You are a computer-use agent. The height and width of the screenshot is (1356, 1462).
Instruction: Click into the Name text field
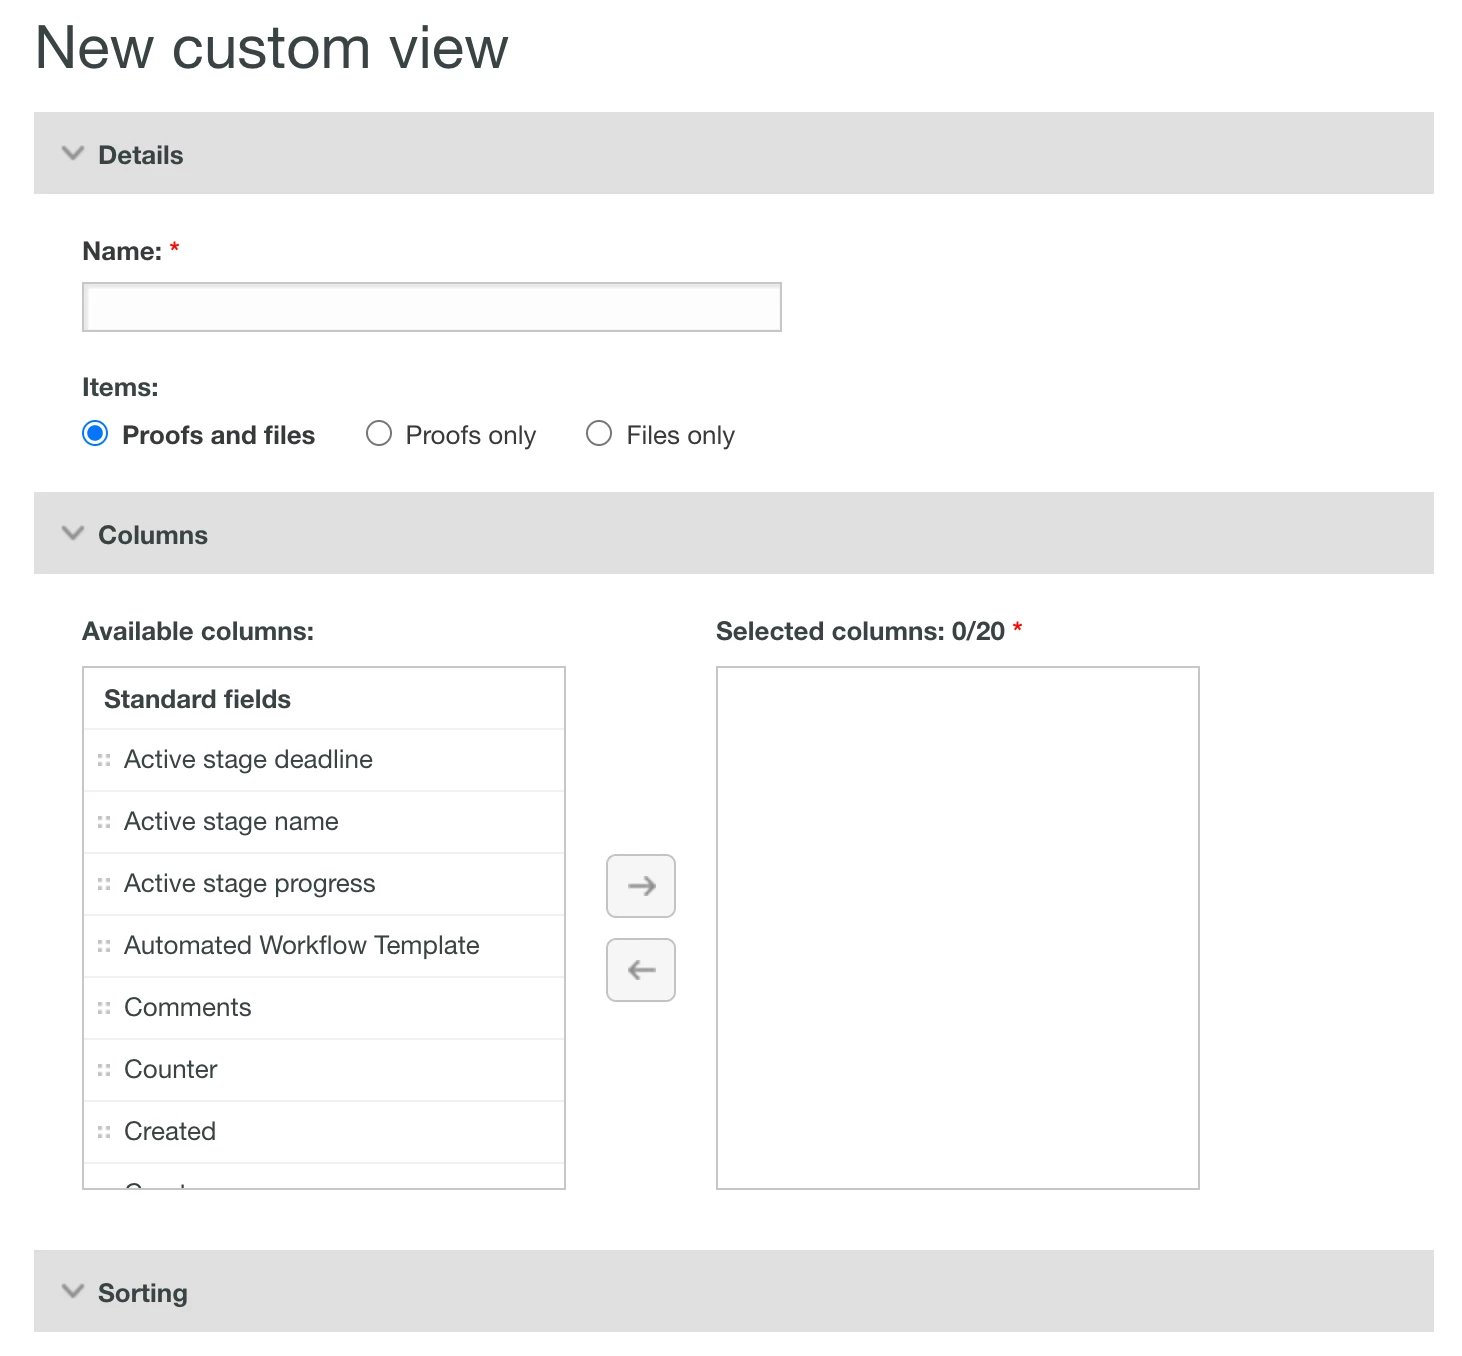pos(432,307)
